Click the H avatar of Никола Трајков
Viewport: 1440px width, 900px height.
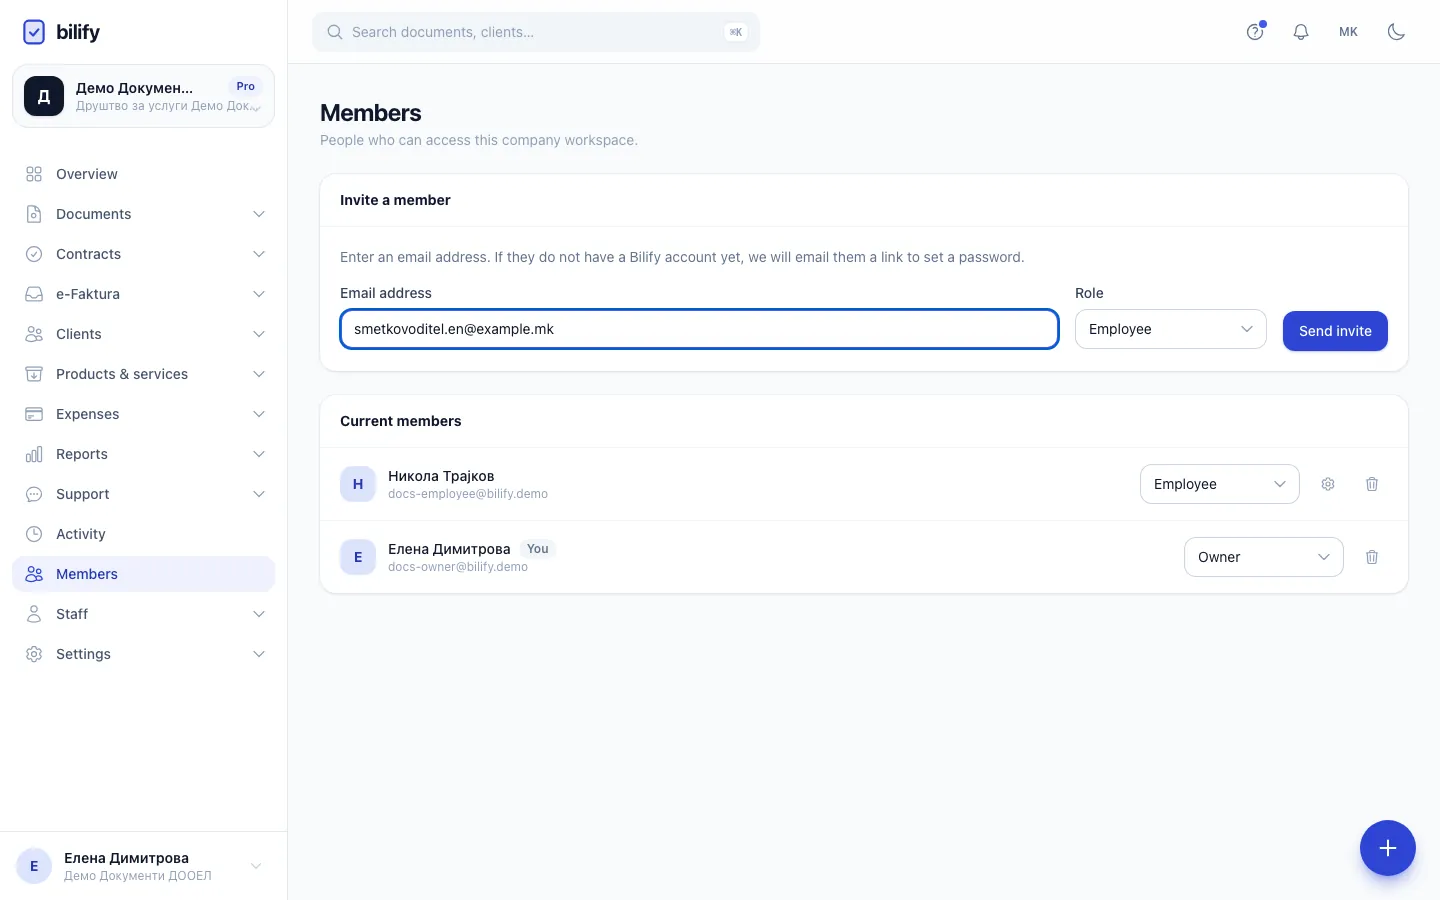(x=358, y=484)
